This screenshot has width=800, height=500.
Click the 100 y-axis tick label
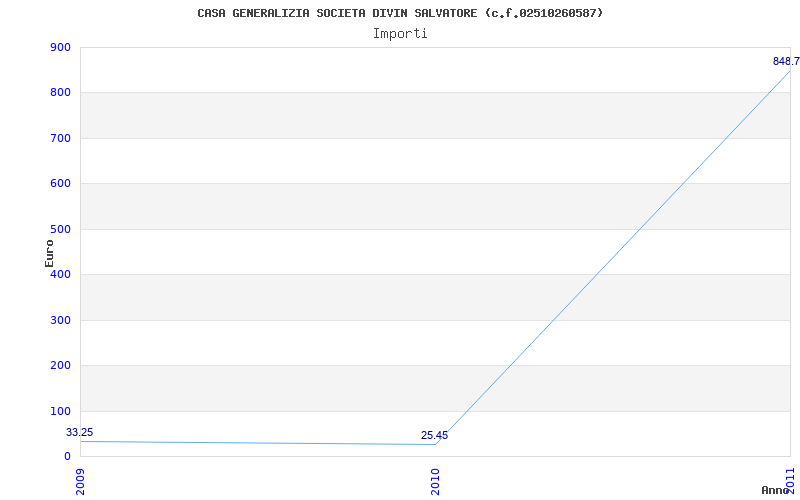(x=60, y=411)
